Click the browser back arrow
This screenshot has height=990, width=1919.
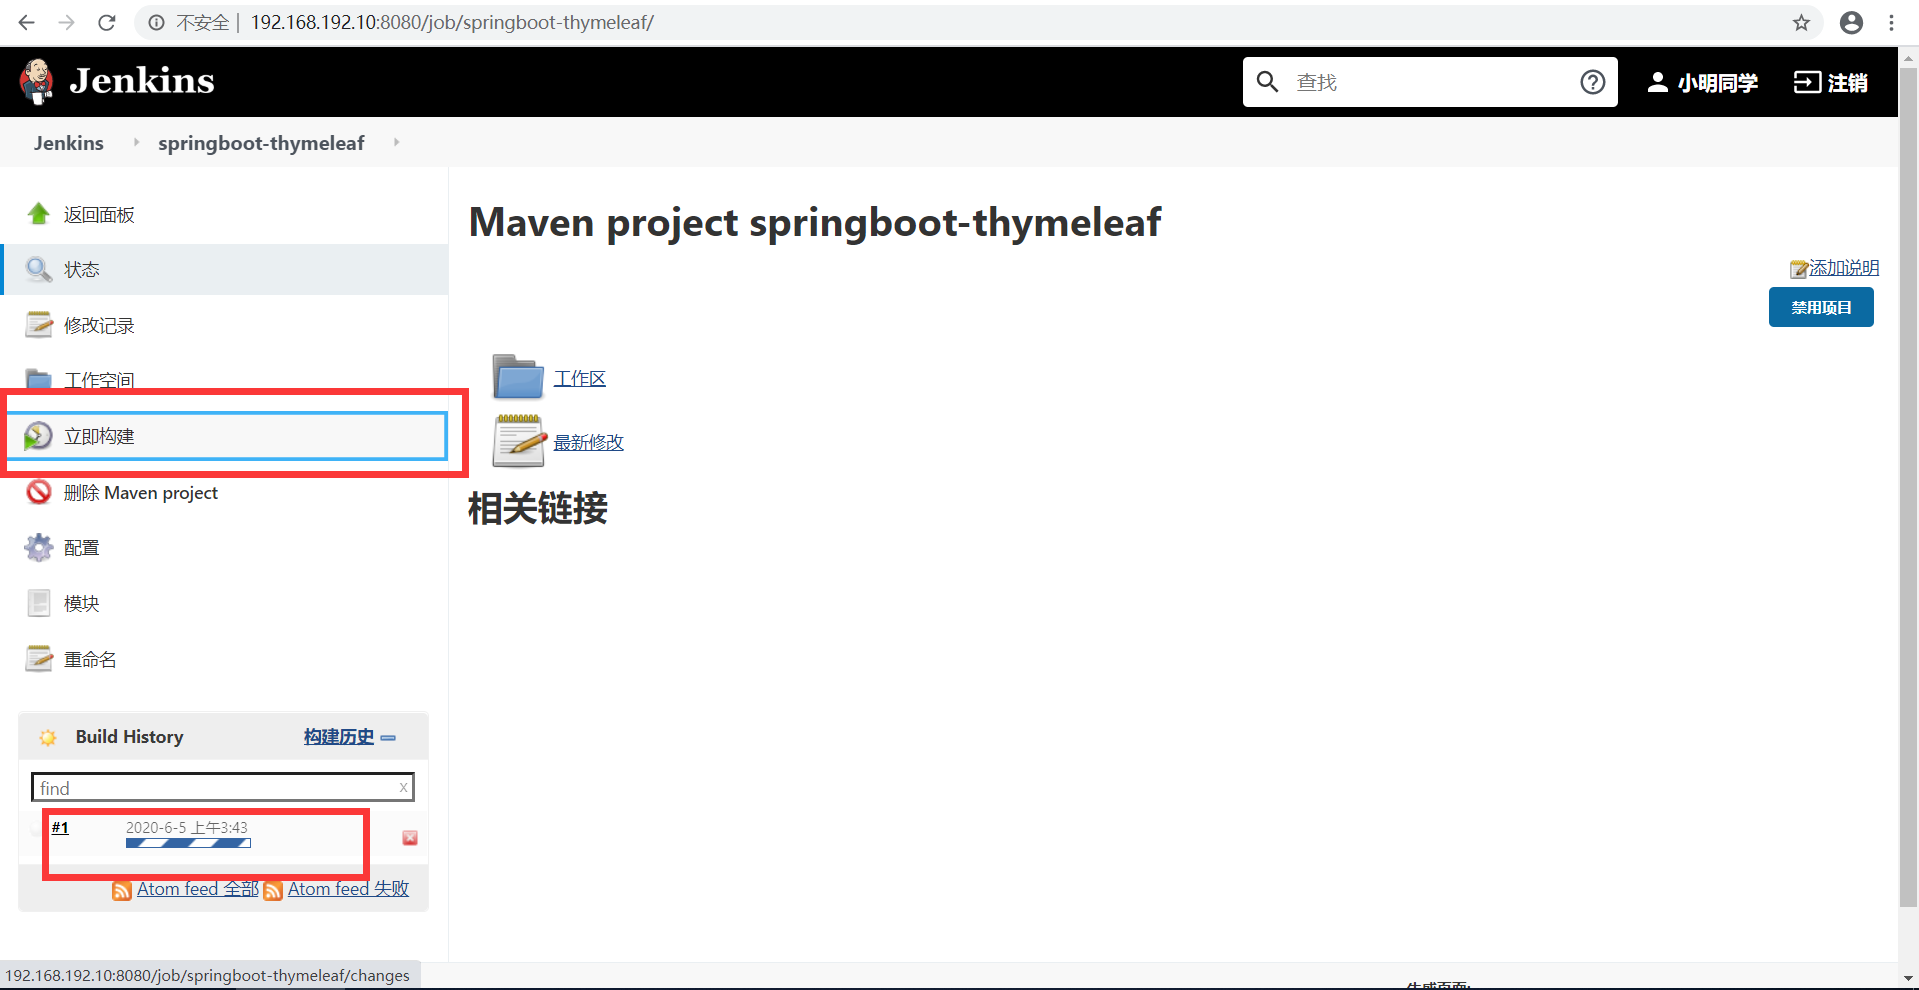[27, 22]
